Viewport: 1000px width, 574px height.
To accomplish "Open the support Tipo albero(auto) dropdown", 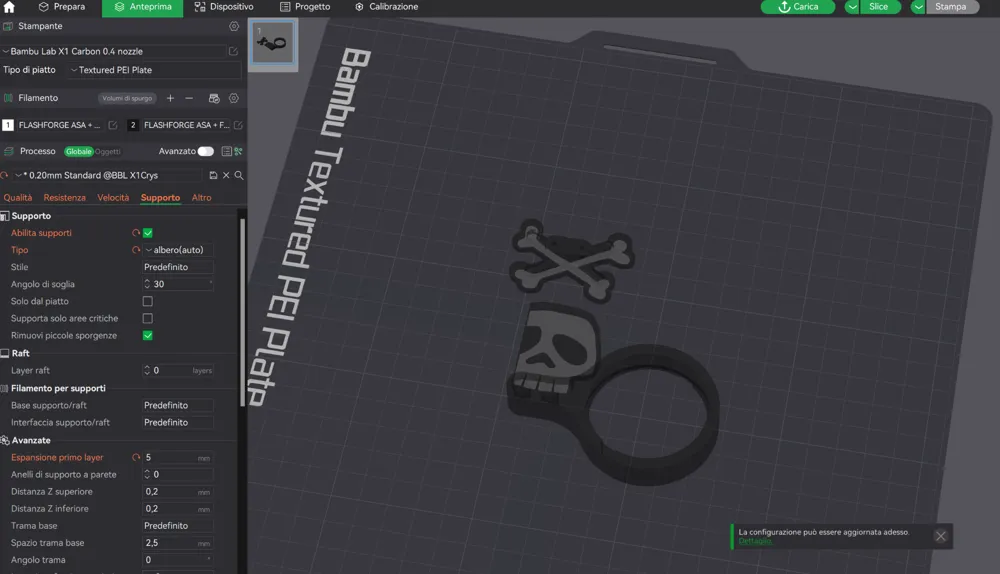I will (x=178, y=250).
